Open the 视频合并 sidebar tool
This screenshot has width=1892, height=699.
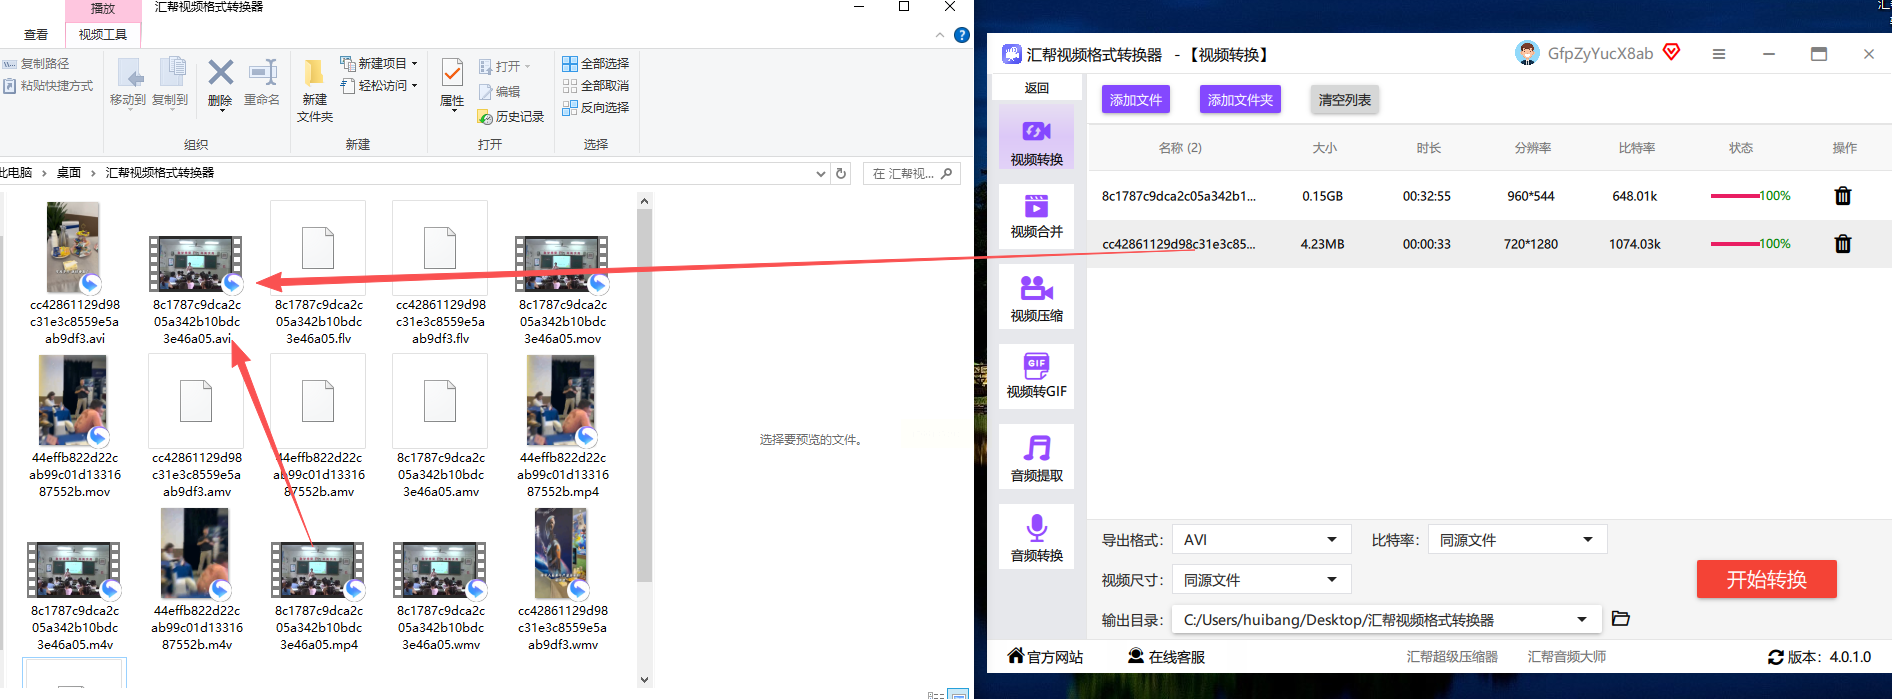click(1036, 216)
